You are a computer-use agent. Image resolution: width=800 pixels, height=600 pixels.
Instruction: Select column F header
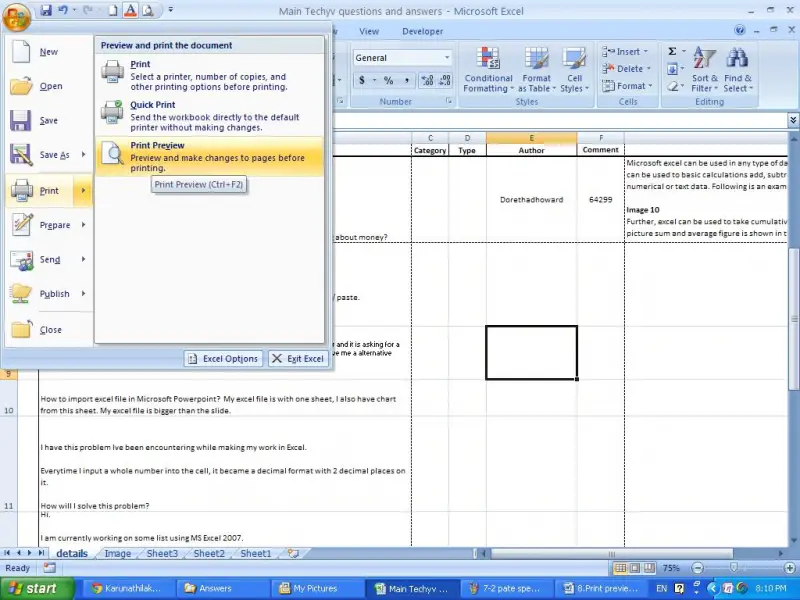601,138
